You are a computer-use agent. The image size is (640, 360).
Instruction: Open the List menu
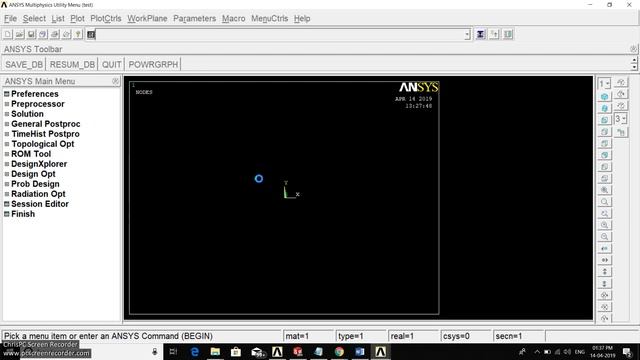click(x=58, y=18)
